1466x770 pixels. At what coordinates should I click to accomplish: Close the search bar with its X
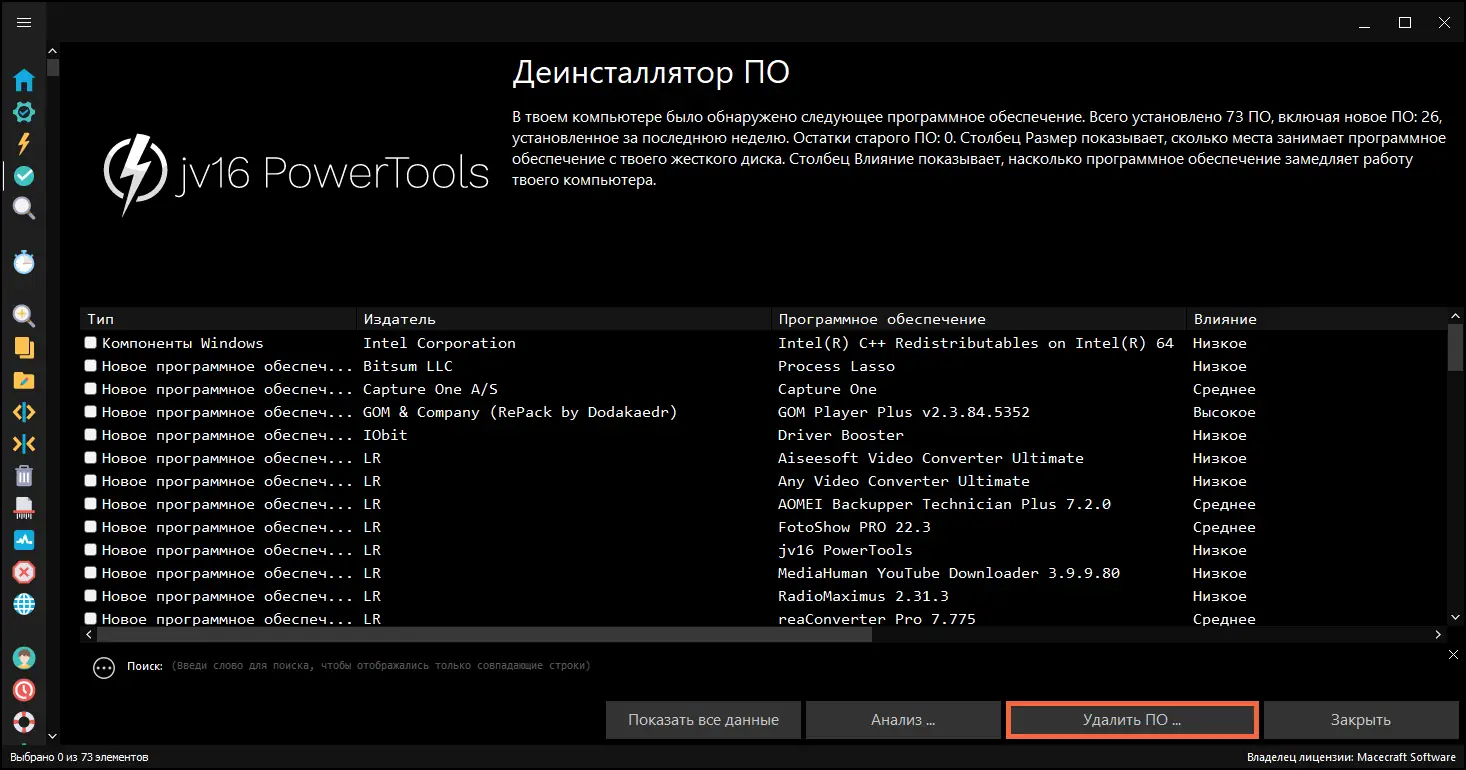(1453, 654)
